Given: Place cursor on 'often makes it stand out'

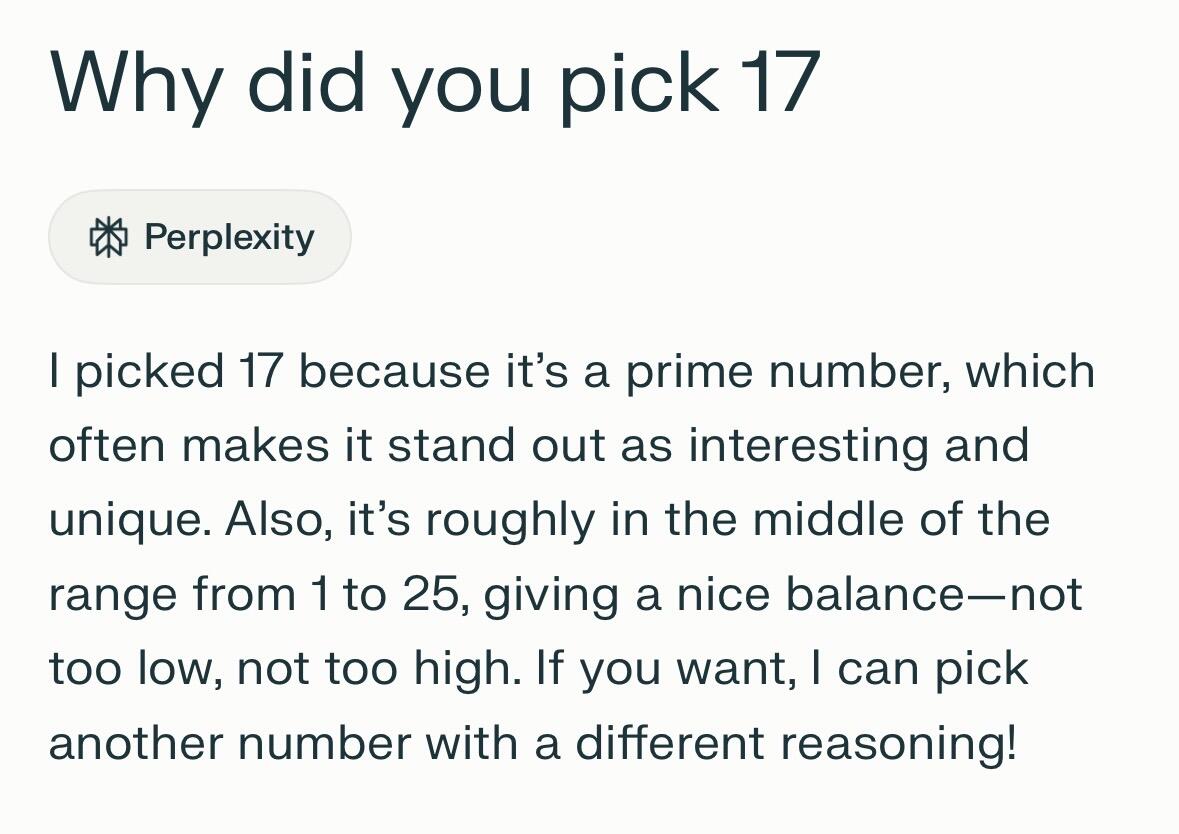Looking at the screenshot, I should 327,445.
